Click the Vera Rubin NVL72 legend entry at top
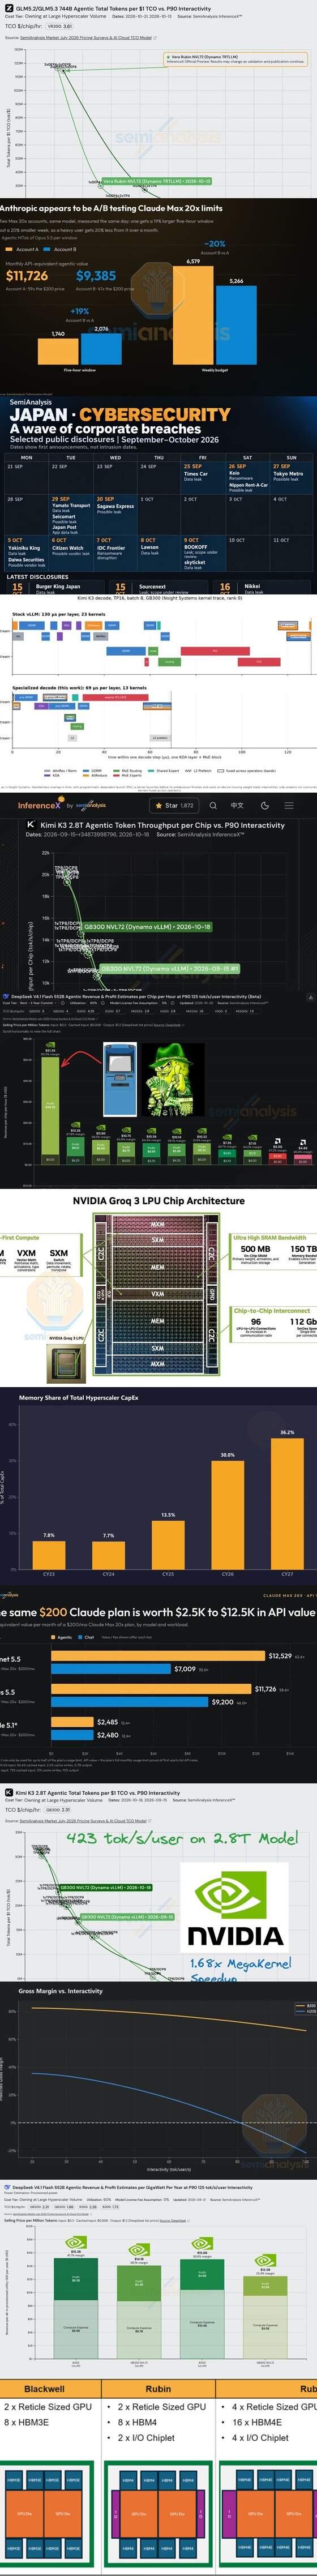The height and width of the screenshot is (2576, 317). click(x=205, y=58)
